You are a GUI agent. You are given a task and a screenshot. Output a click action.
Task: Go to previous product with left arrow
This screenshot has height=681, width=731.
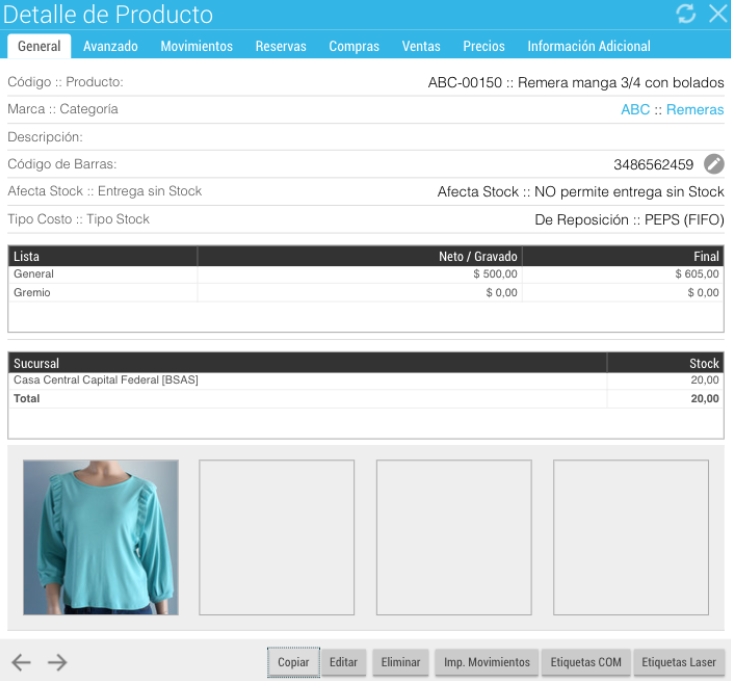[21, 662]
